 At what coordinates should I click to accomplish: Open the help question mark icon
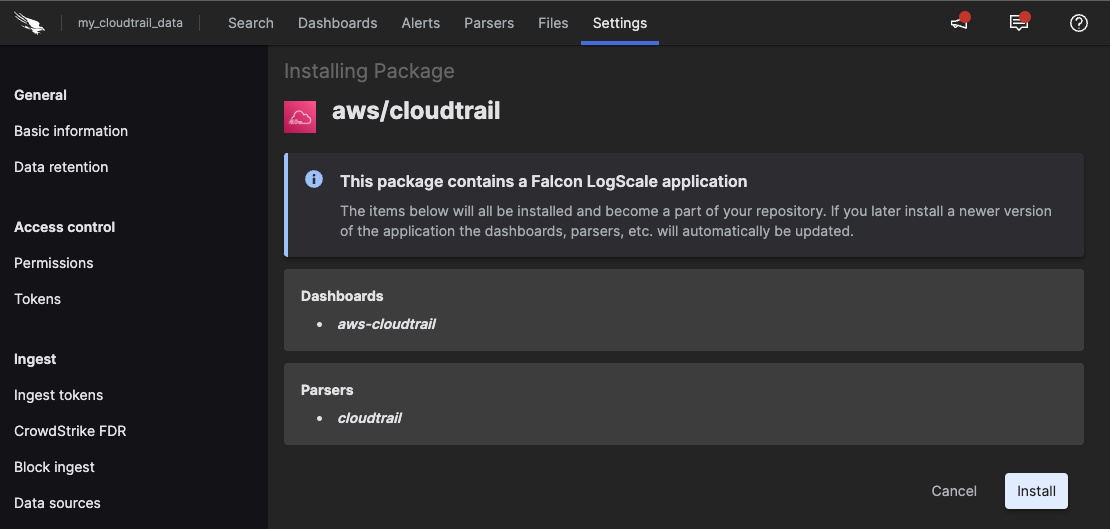(x=1078, y=23)
